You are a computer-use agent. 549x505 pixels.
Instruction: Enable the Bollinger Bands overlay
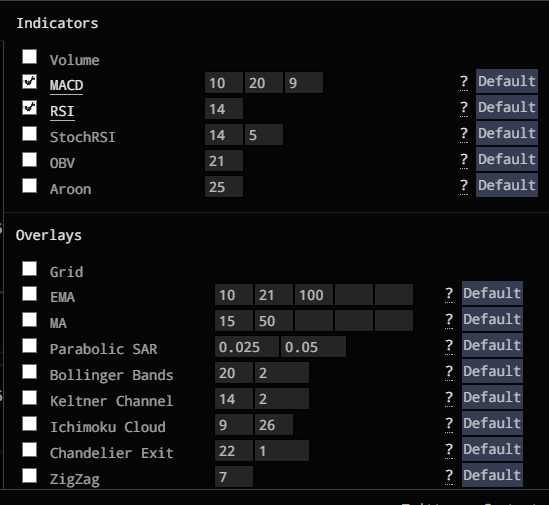(29, 372)
